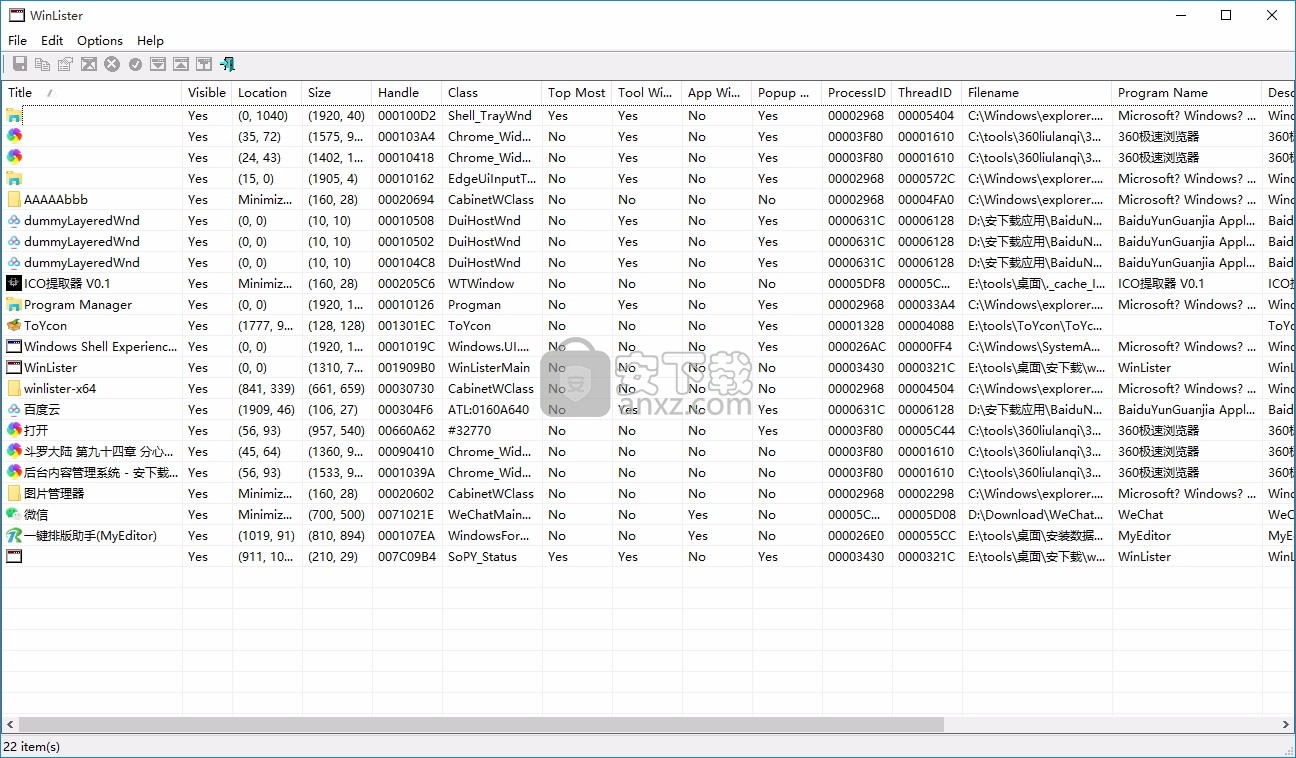Viewport: 1296px width, 758px height.
Task: Click ProcessID value 00001328
Action: tap(856, 325)
